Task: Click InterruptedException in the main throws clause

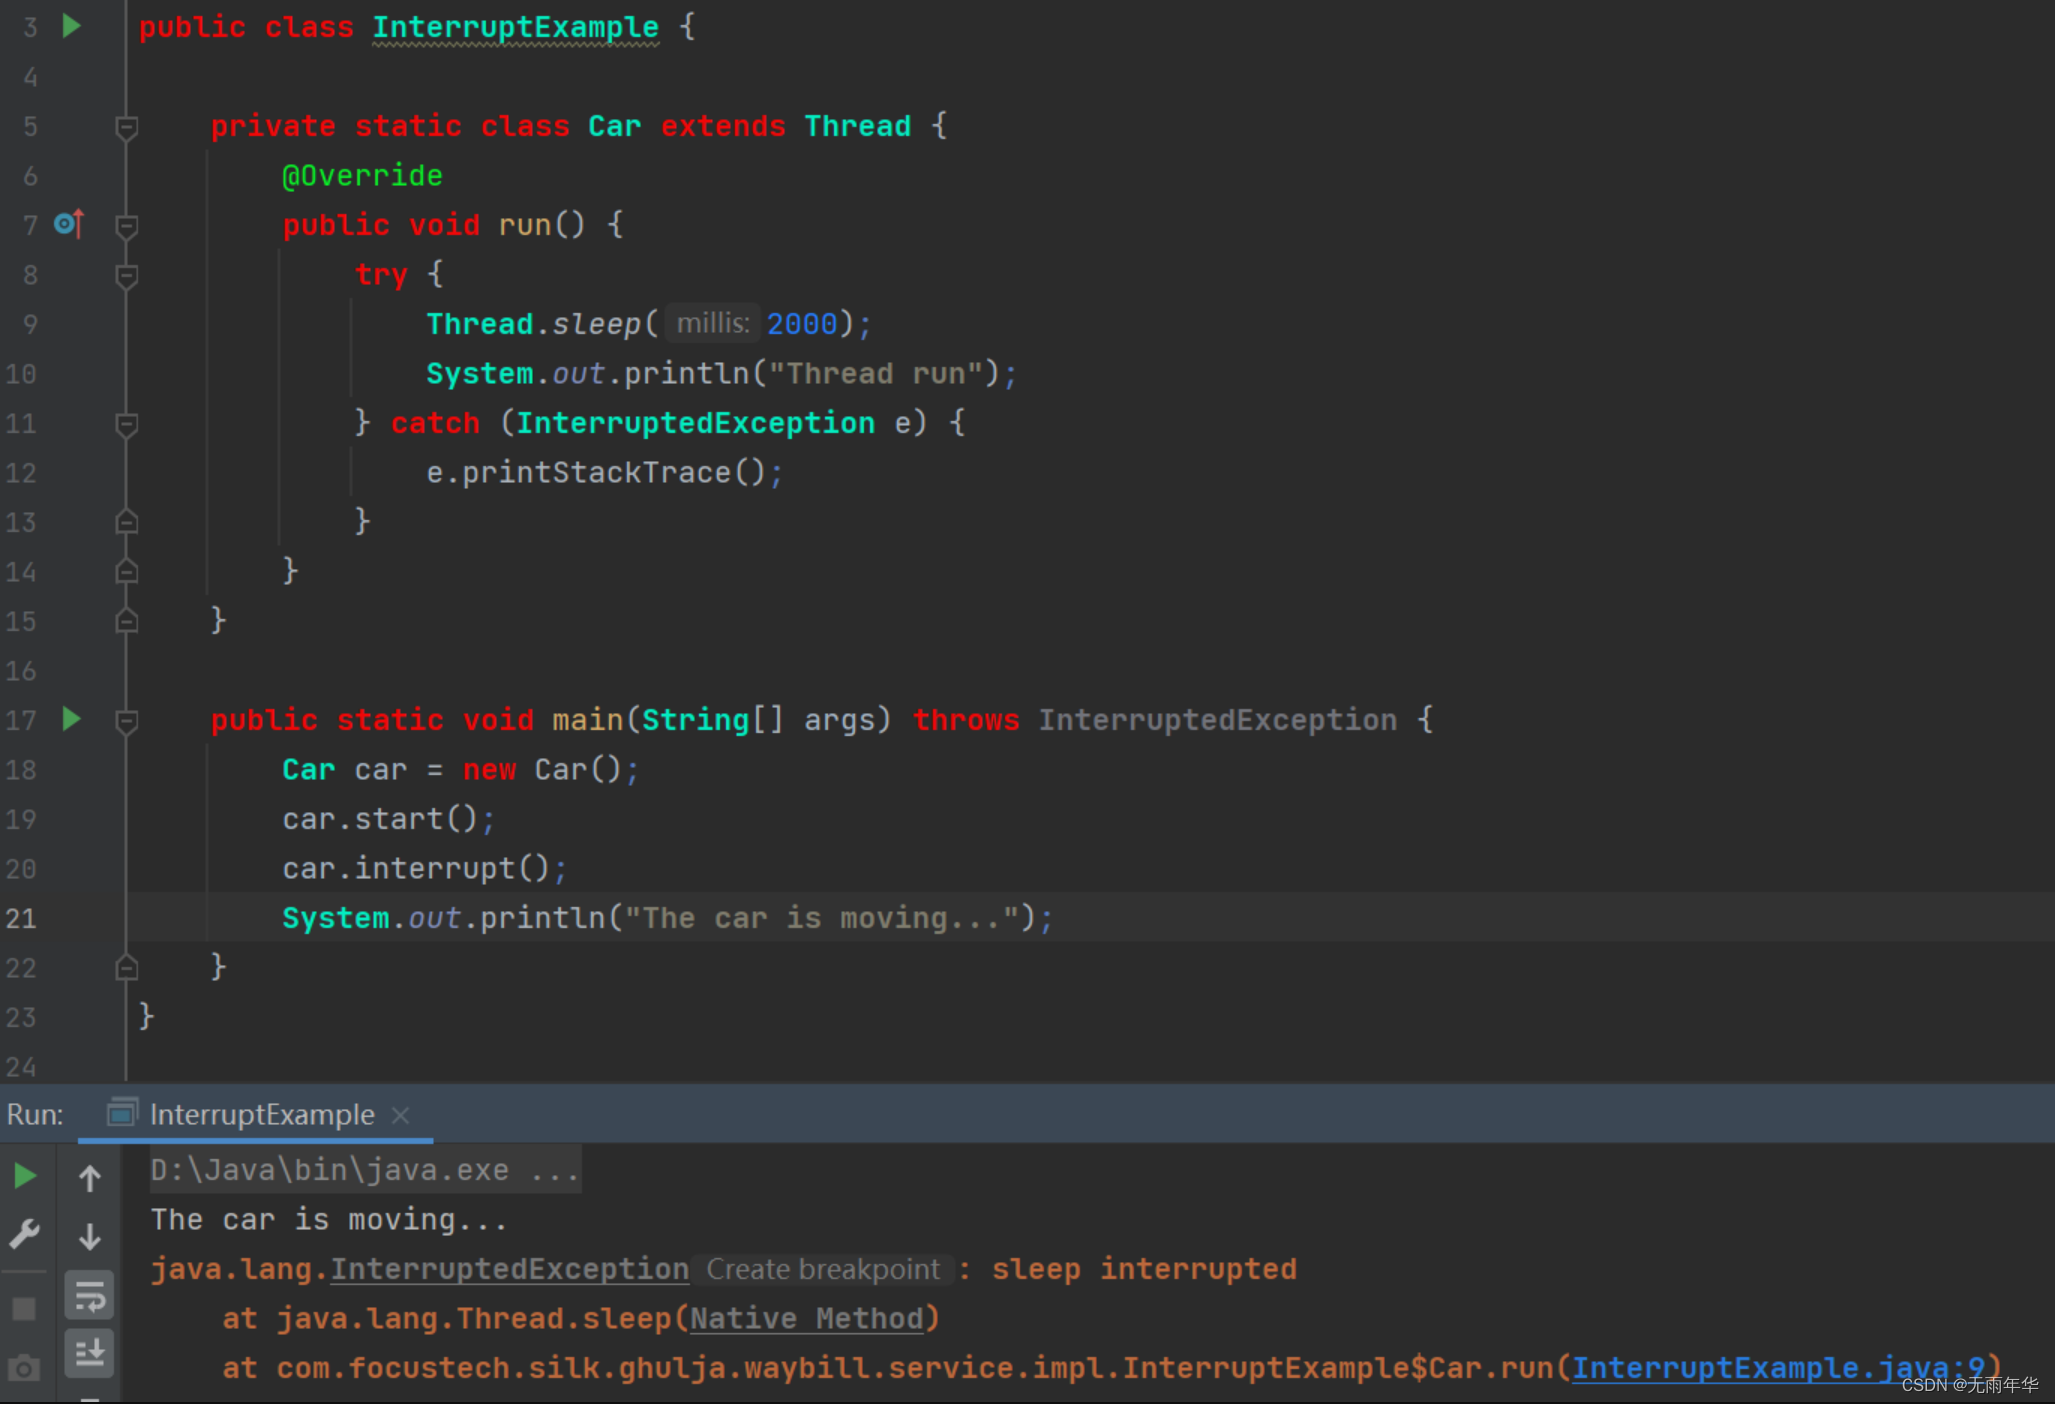Action: pos(1217,720)
